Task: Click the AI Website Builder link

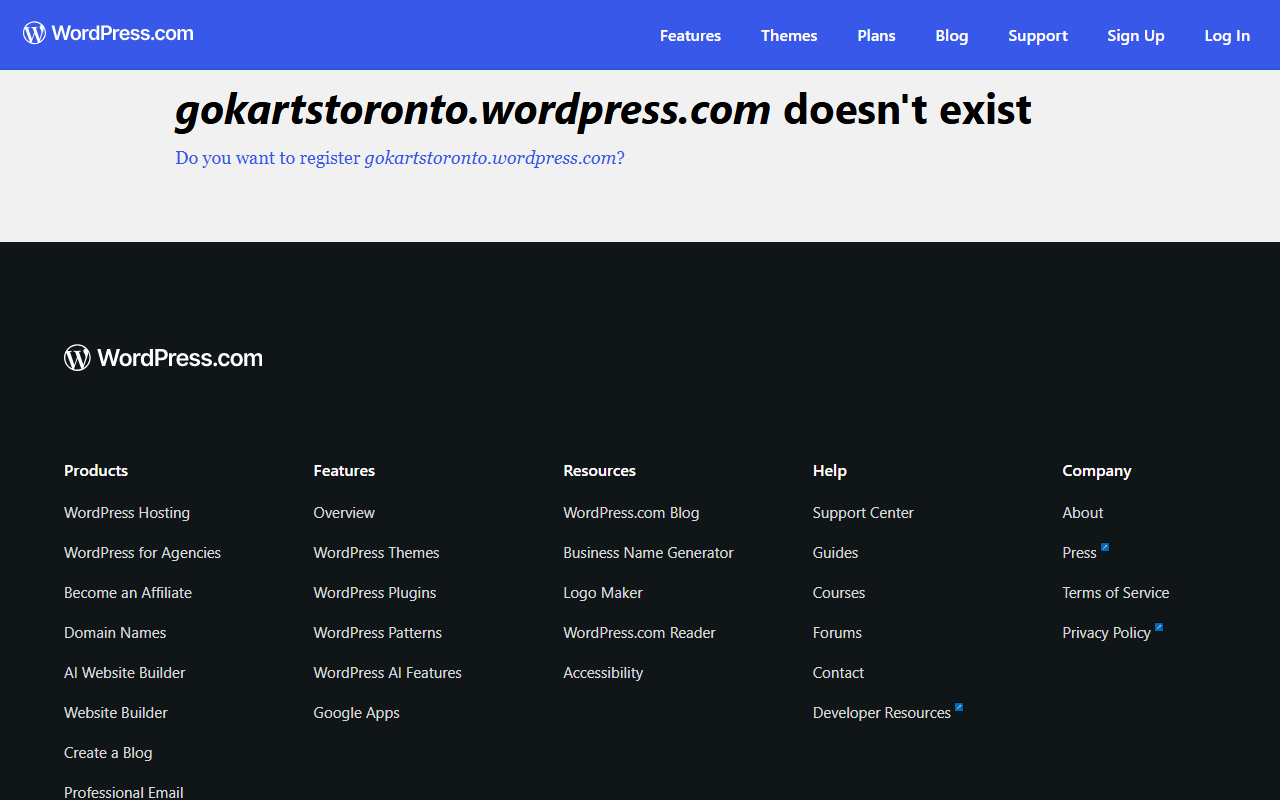Action: (125, 673)
